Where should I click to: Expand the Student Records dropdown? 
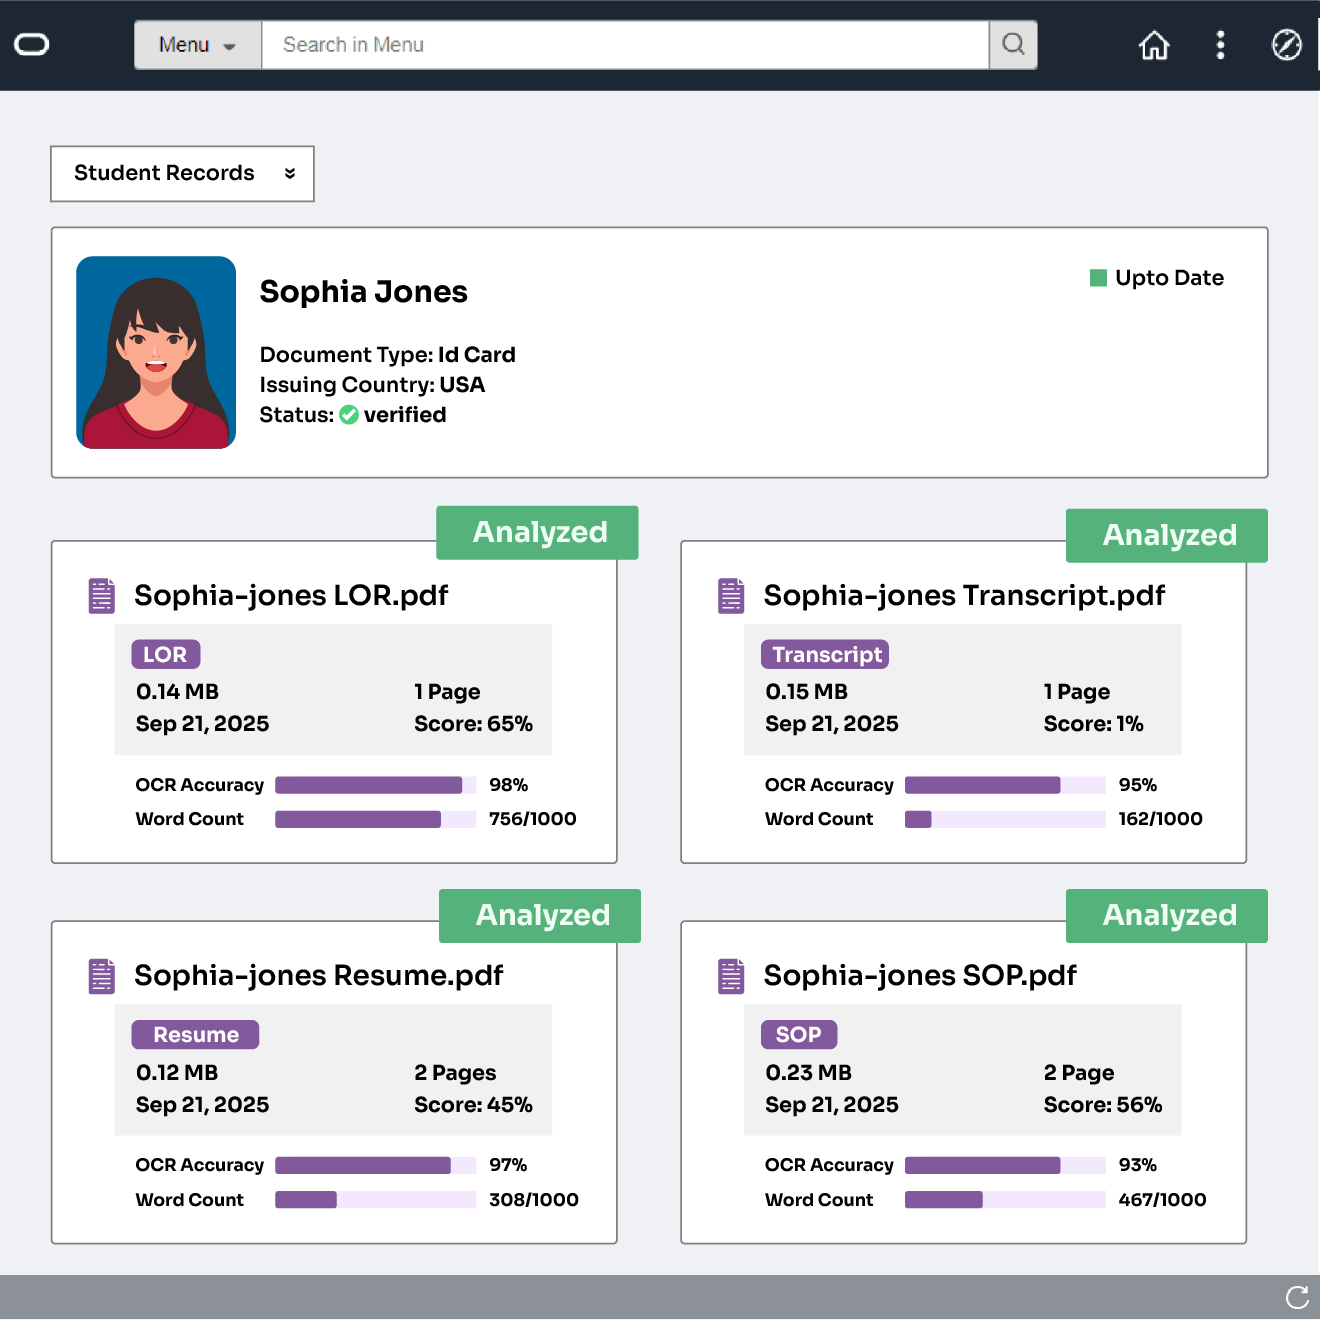pos(182,173)
